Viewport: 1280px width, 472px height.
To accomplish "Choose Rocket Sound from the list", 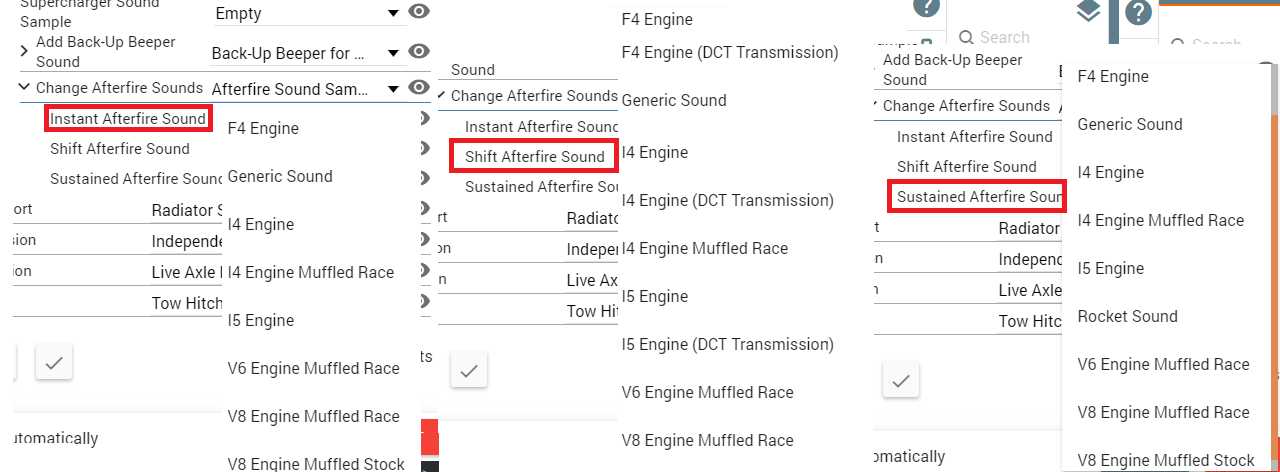I will (x=1127, y=316).
